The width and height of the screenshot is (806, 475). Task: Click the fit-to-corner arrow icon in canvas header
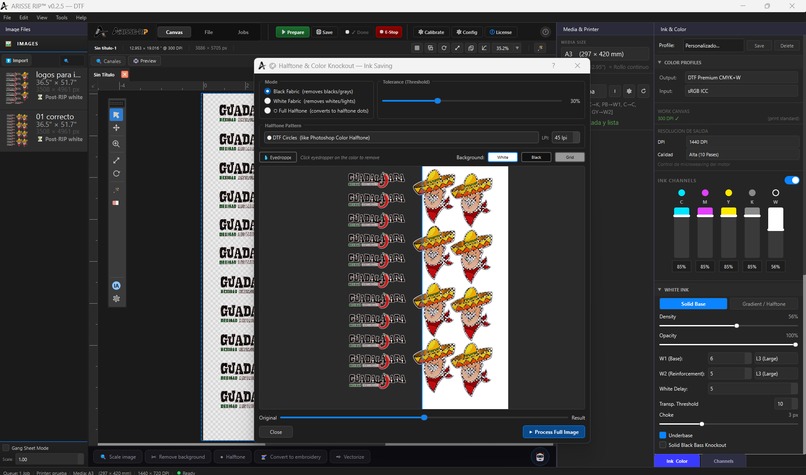(484, 48)
